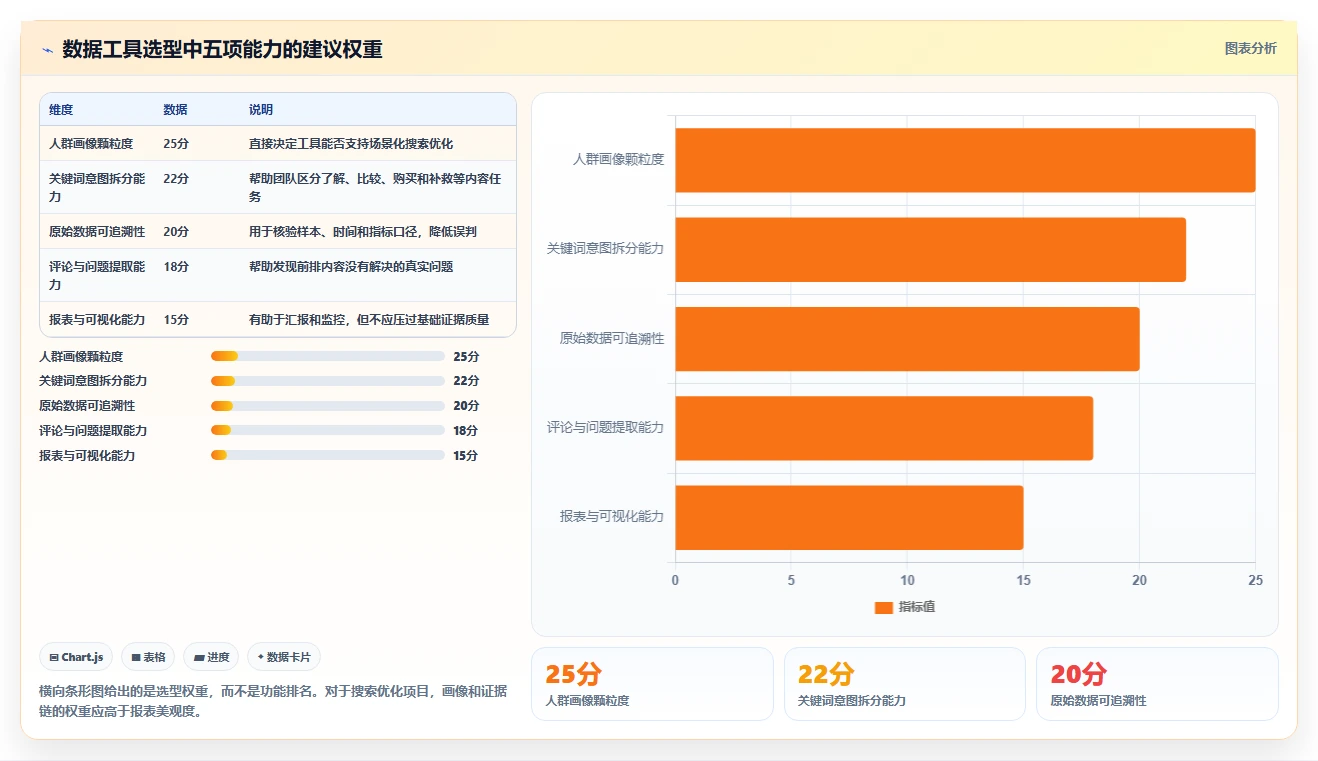This screenshot has width=1318, height=761.
Task: Click table cell 原始数据可追溯性
Action: pyautogui.click(x=97, y=232)
